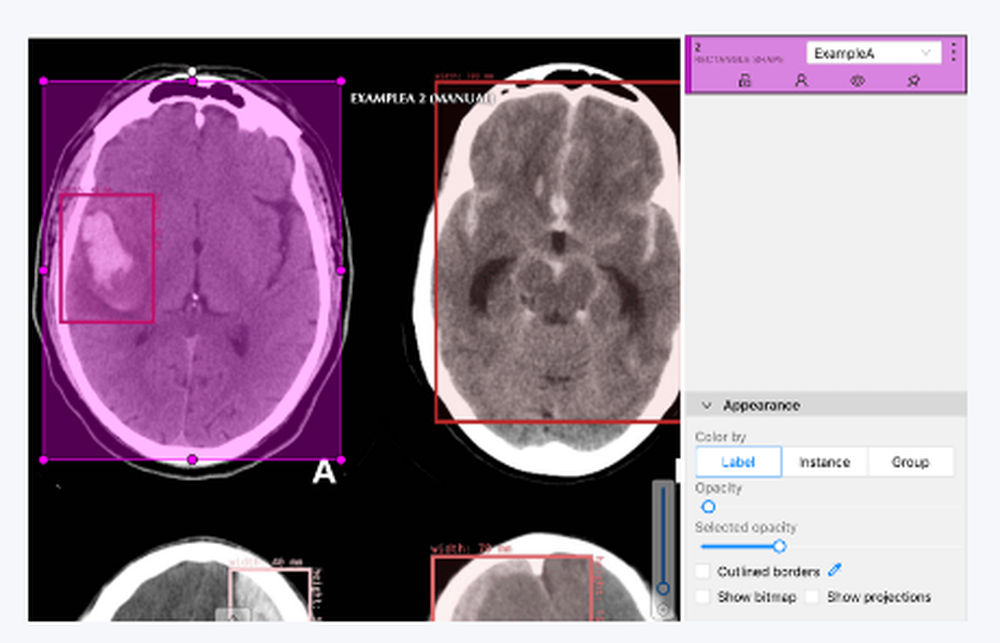Click the bottom-right corner handle of purple box
This screenshot has width=1000, height=643.
[x=341, y=459]
